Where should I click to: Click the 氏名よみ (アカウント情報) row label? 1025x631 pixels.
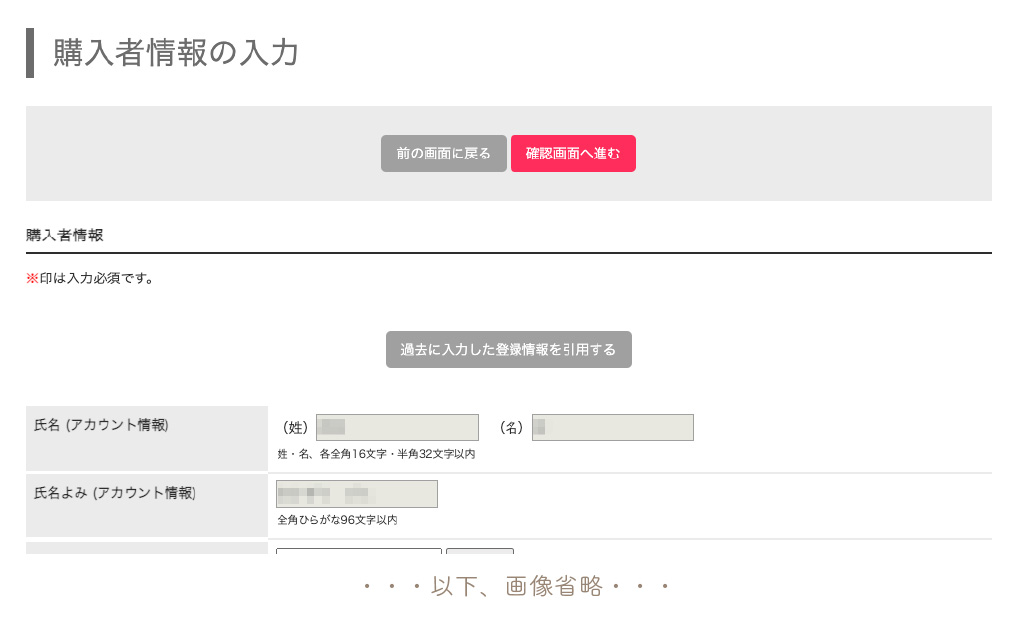point(115,492)
